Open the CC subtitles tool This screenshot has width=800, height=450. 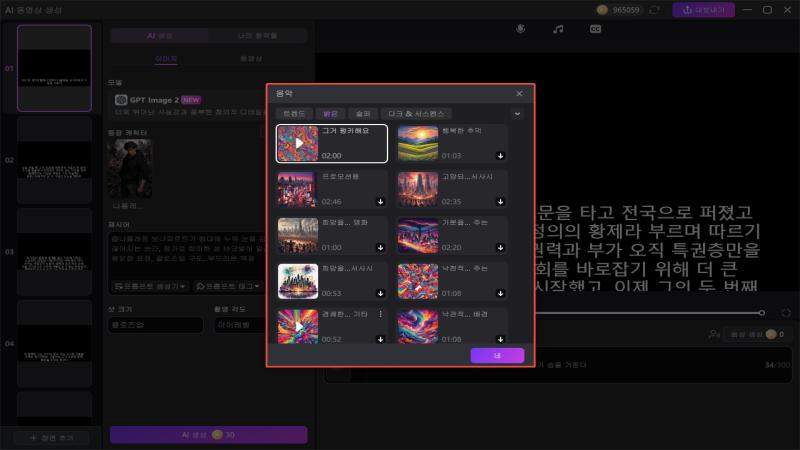tap(595, 29)
